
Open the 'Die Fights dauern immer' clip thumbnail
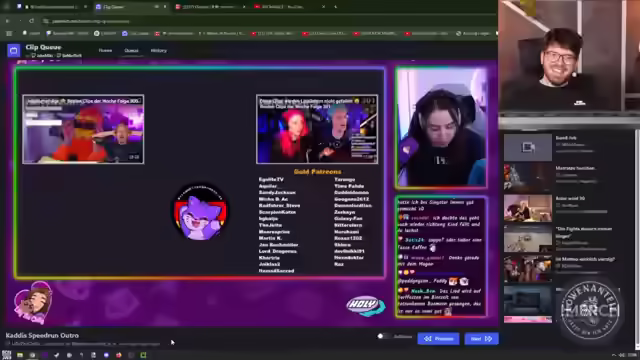[528, 238]
